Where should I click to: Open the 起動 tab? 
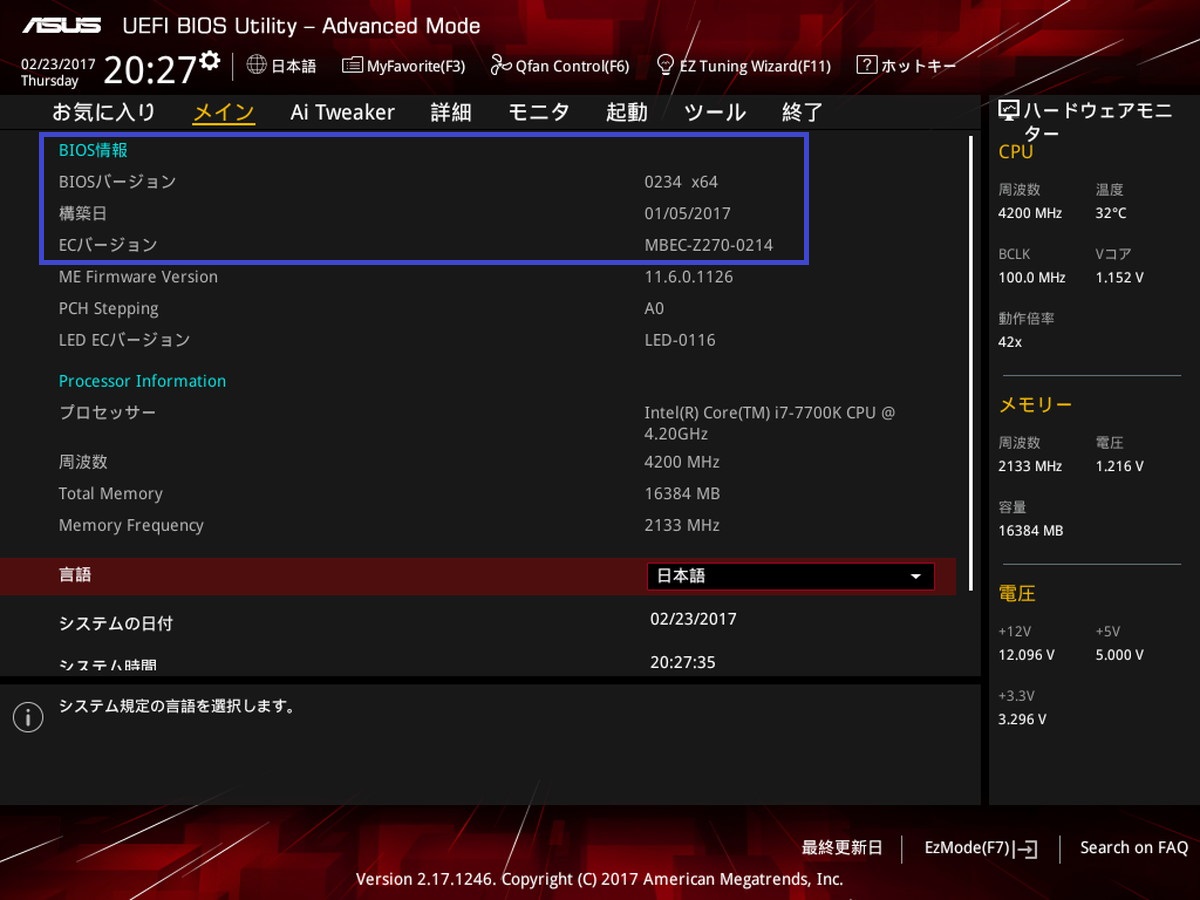(x=627, y=112)
